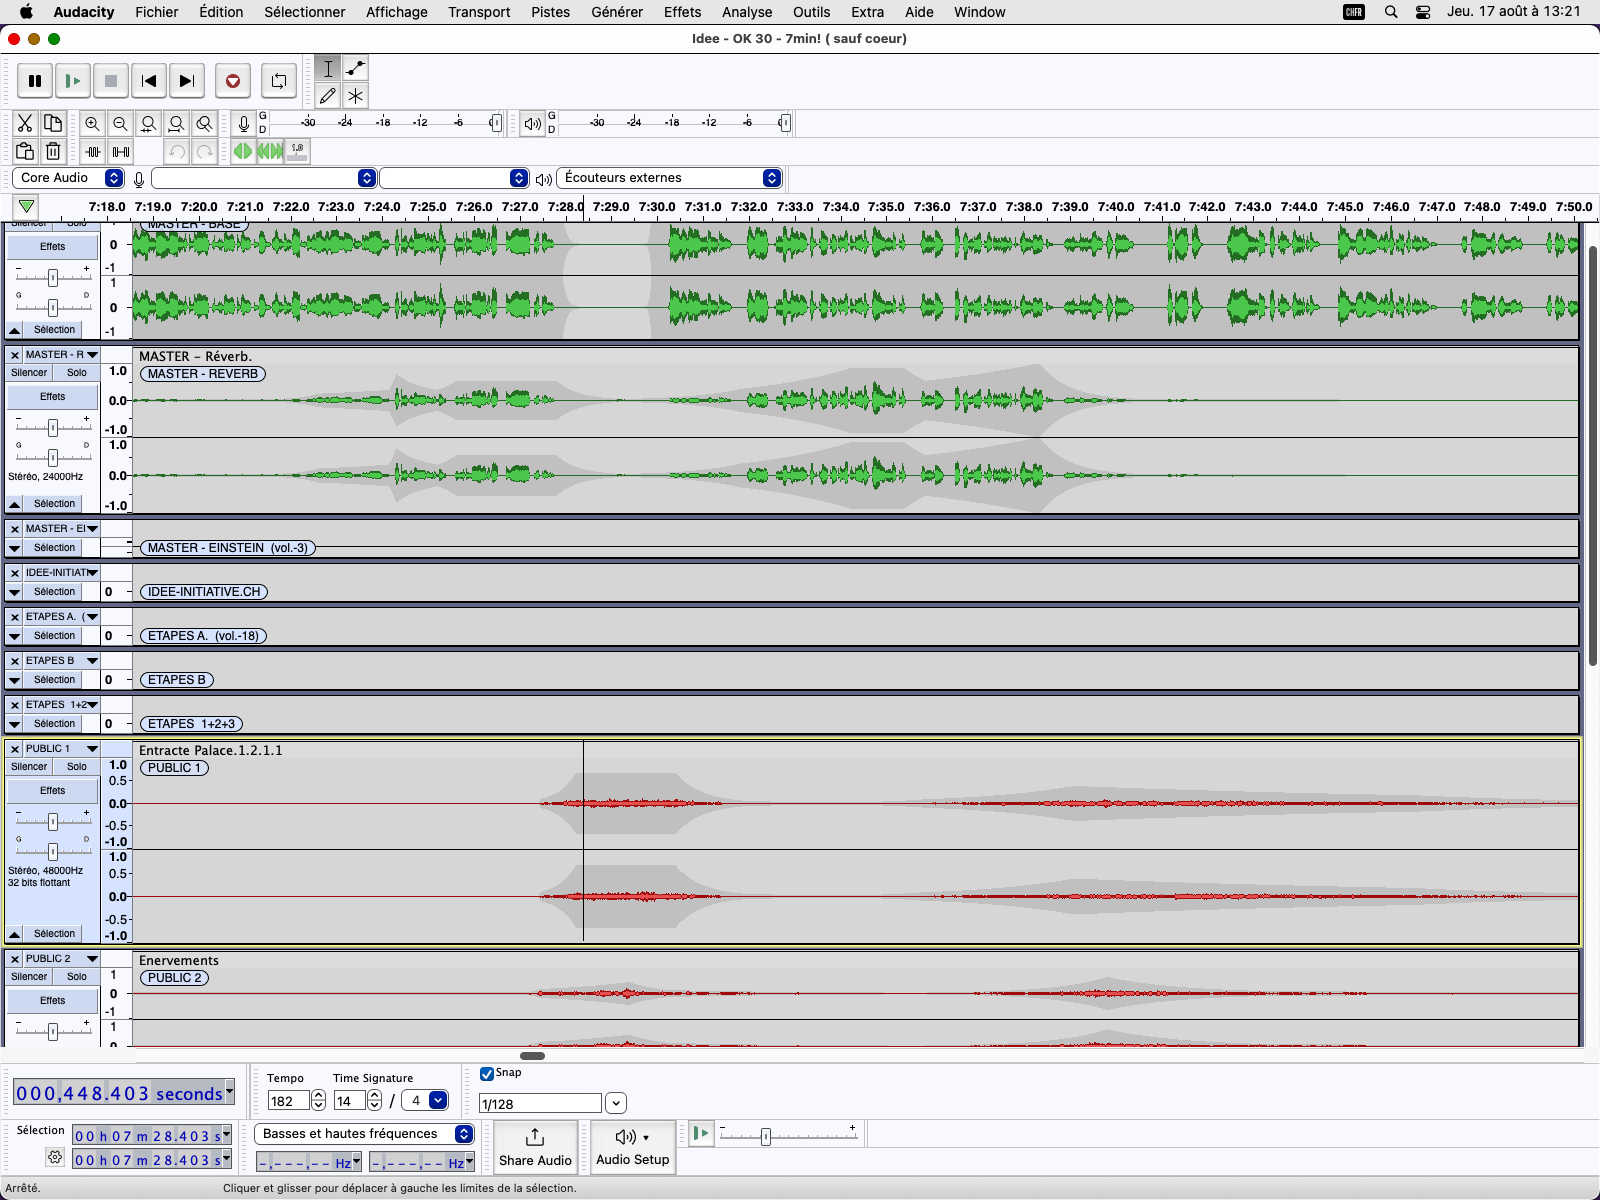The image size is (1600, 1200).
Task: Open the recording channels dropdown
Action: coord(454,178)
